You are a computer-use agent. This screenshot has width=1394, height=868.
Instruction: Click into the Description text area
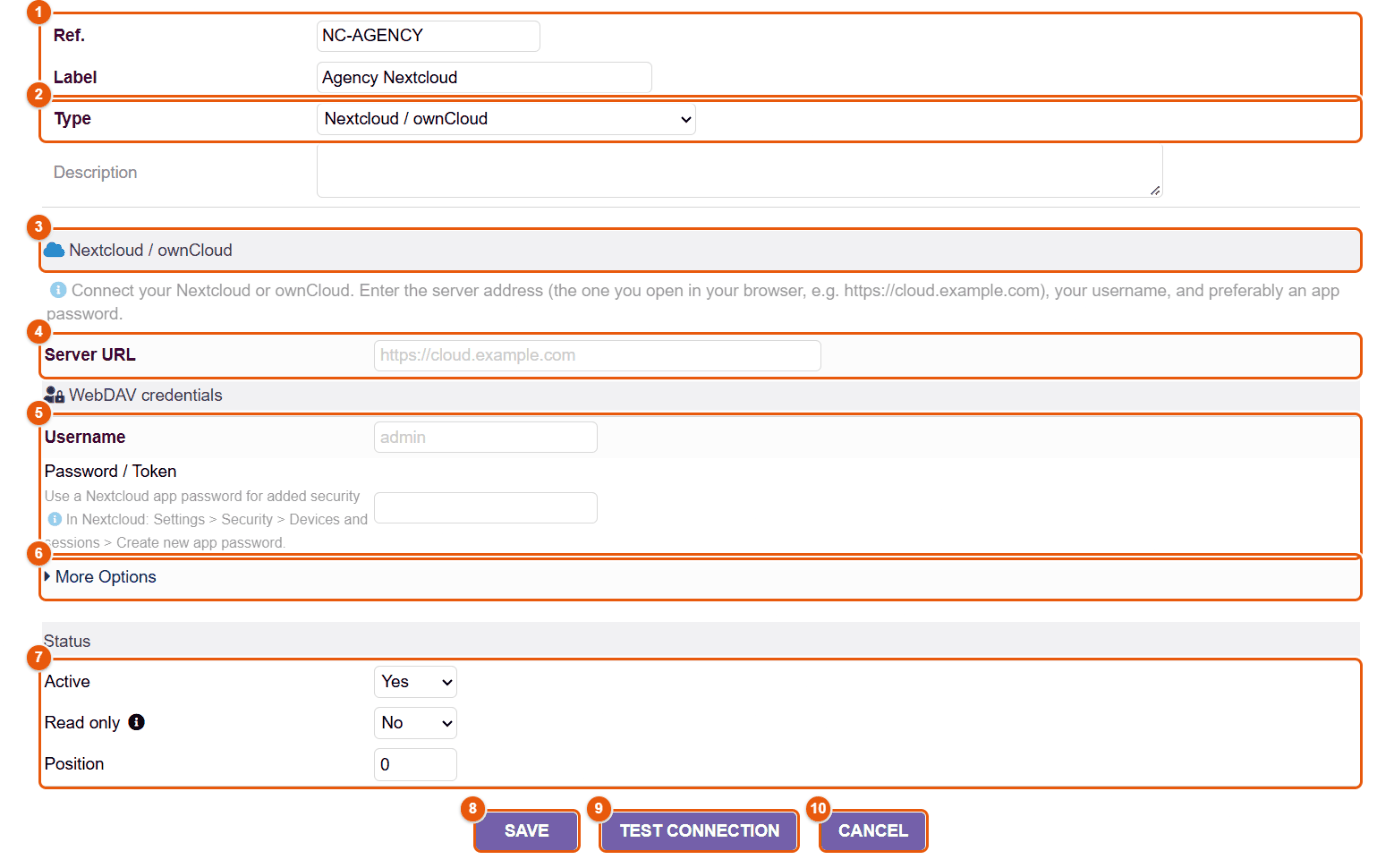point(740,171)
